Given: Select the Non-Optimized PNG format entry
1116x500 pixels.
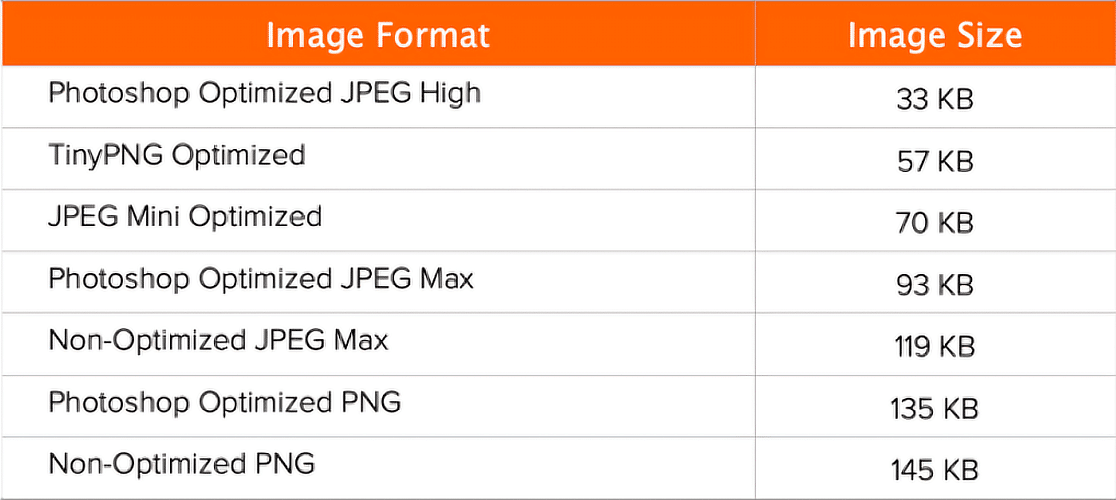Looking at the screenshot, I should click(x=182, y=464).
